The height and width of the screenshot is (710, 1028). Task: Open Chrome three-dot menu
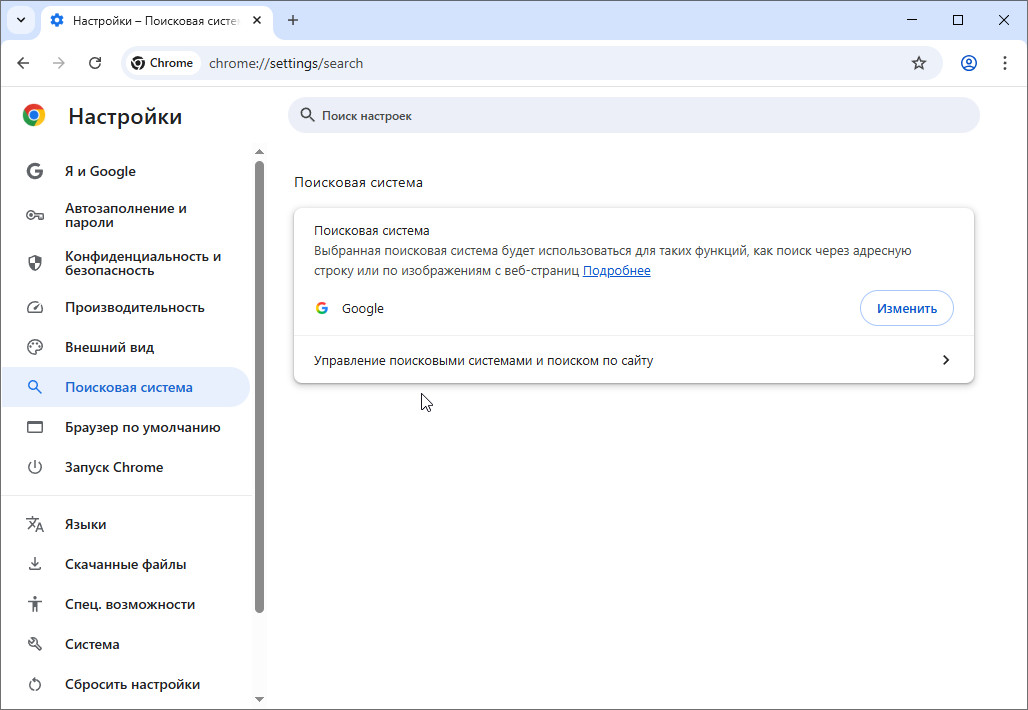(1005, 63)
